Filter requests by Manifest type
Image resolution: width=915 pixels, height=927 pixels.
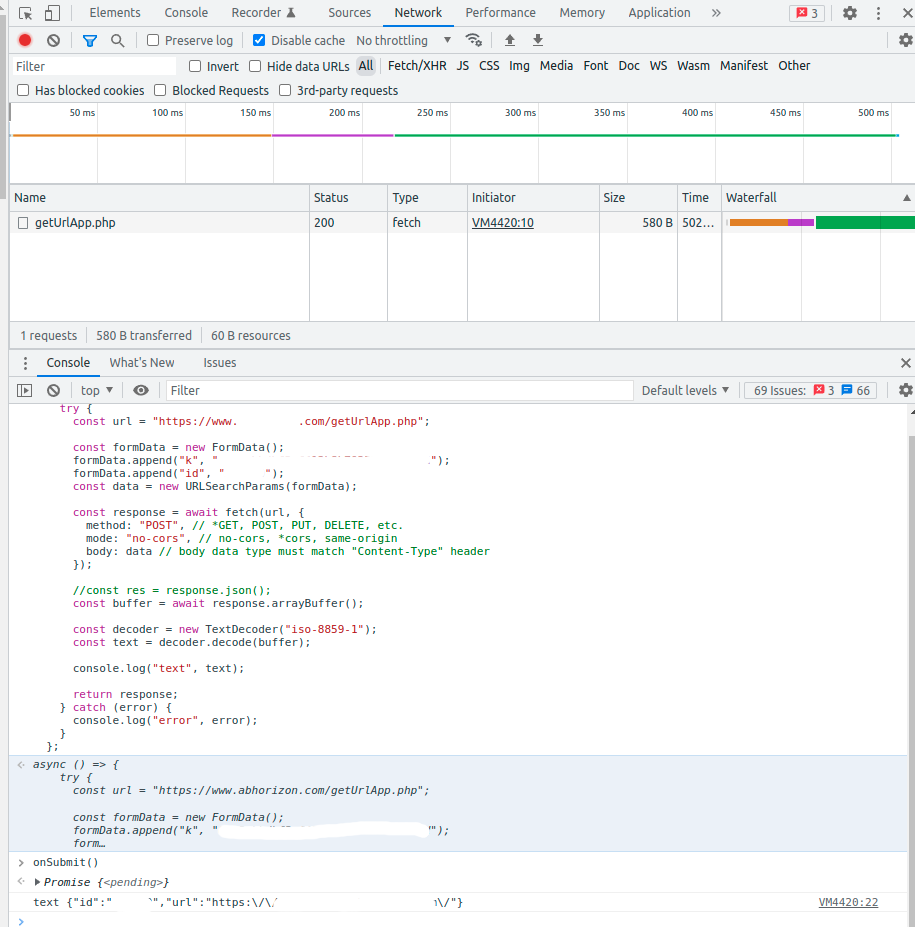pyautogui.click(x=744, y=66)
